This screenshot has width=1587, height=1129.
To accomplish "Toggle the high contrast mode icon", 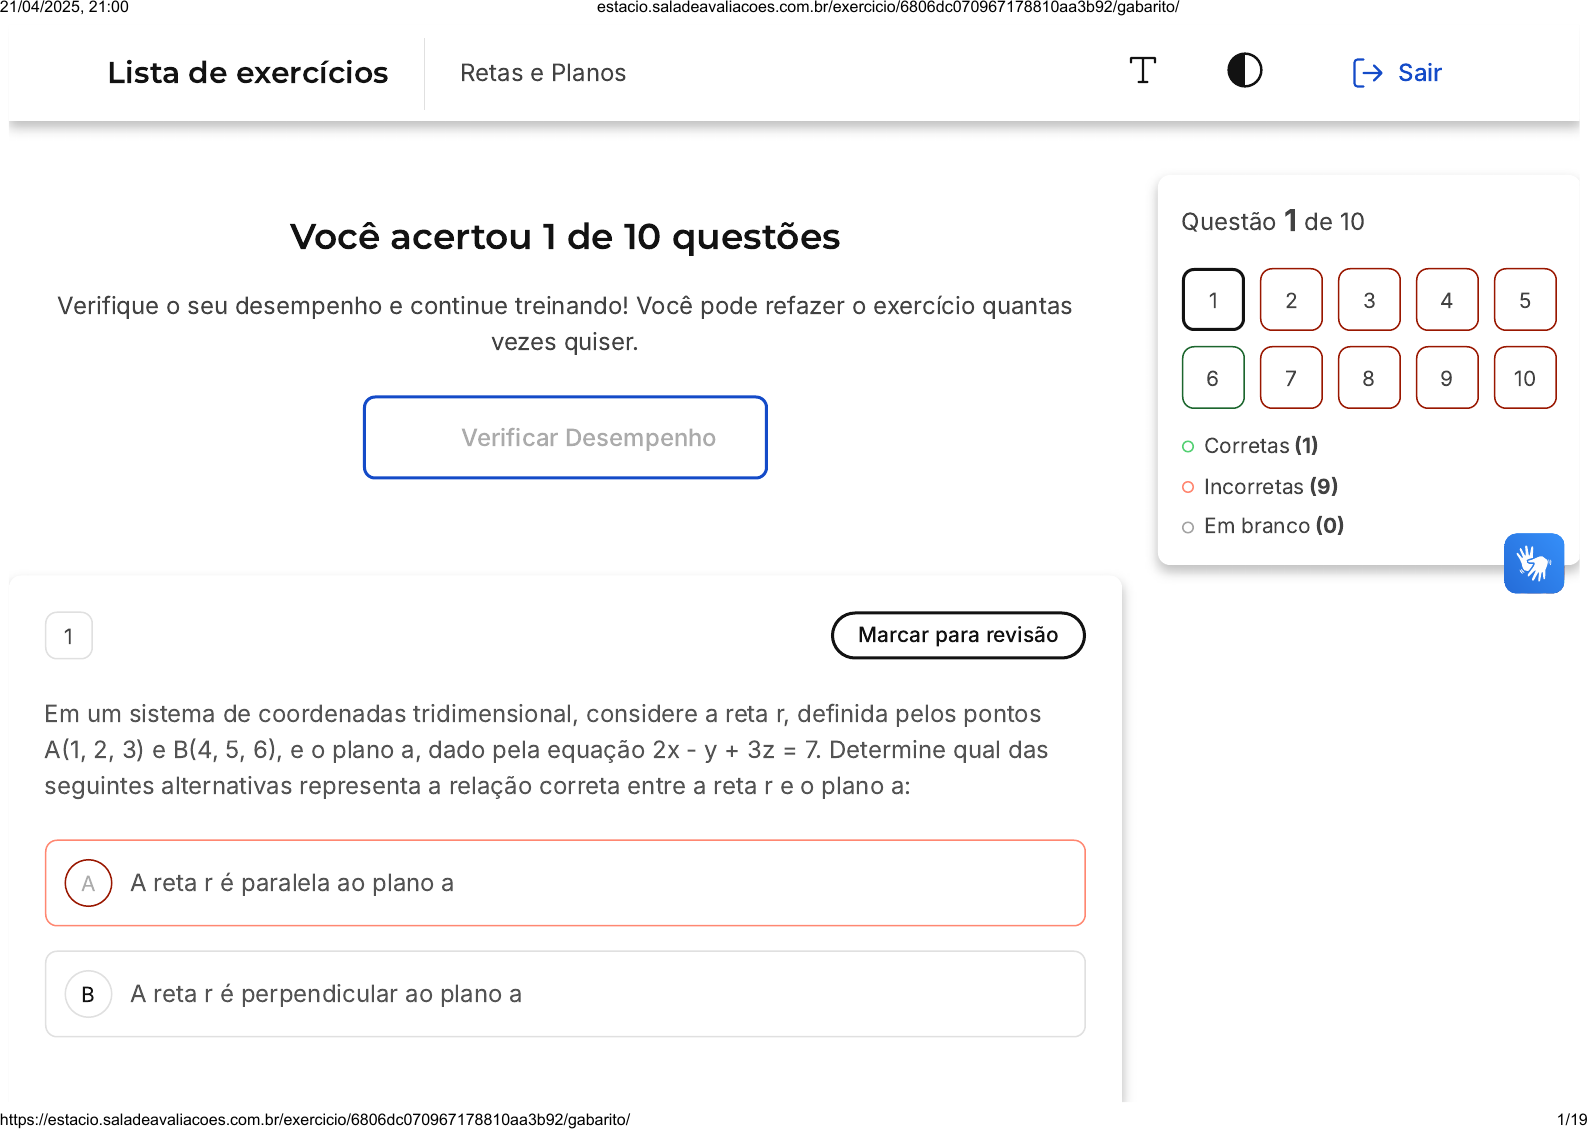I will [x=1244, y=71].
